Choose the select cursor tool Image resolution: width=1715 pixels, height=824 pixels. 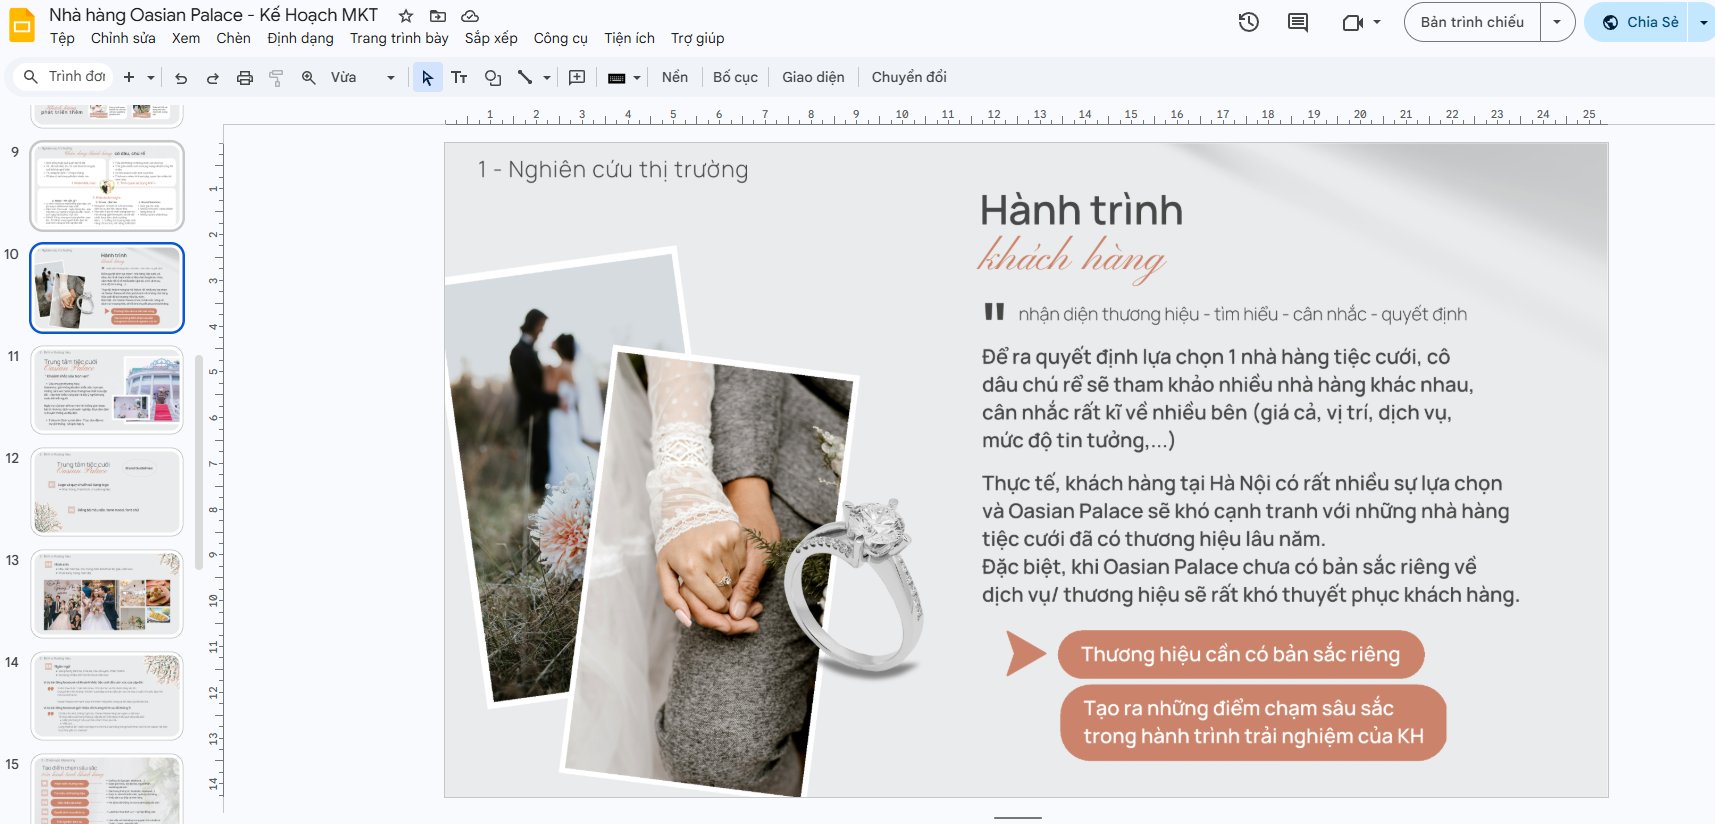coord(427,77)
